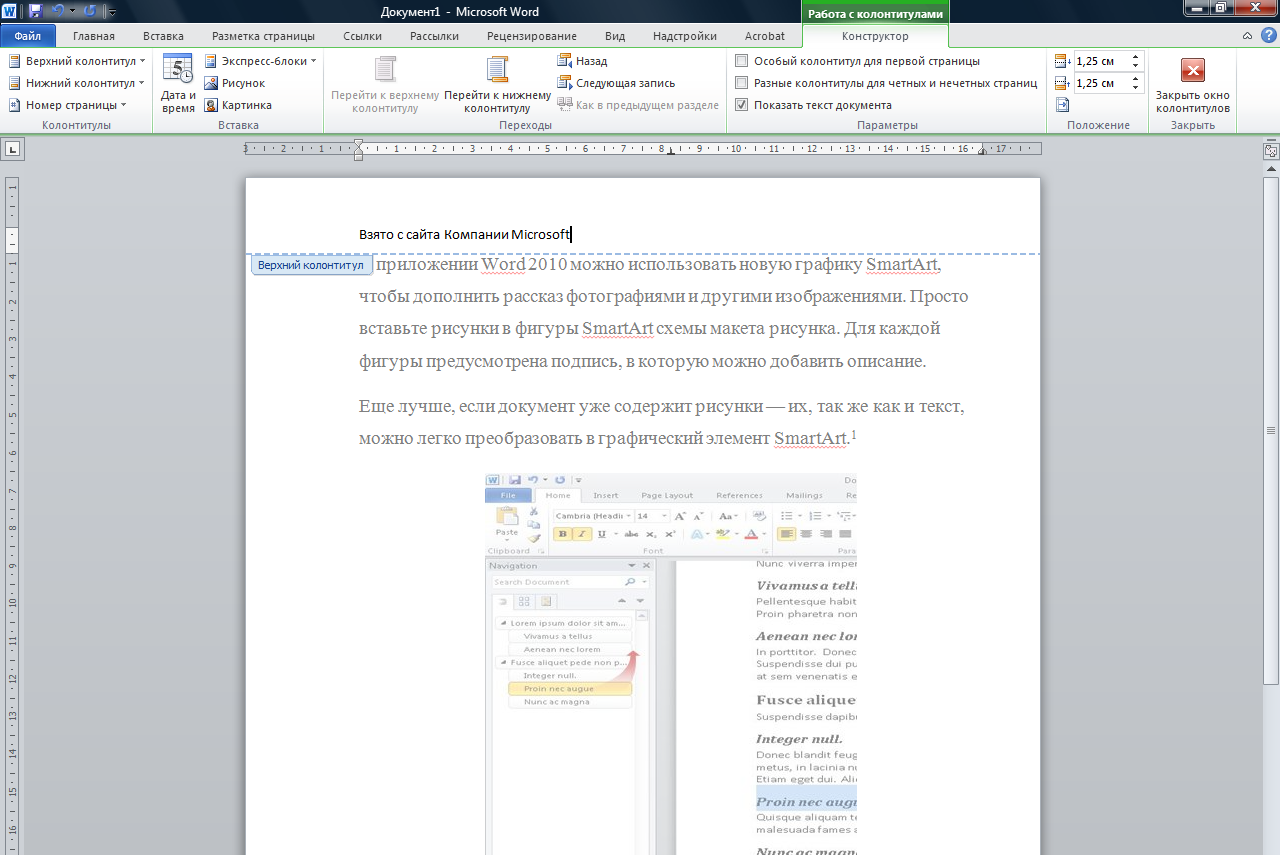Open Customize Quick Access Toolbar dropdown
Image resolution: width=1280 pixels, height=855 pixels.
(x=111, y=12)
